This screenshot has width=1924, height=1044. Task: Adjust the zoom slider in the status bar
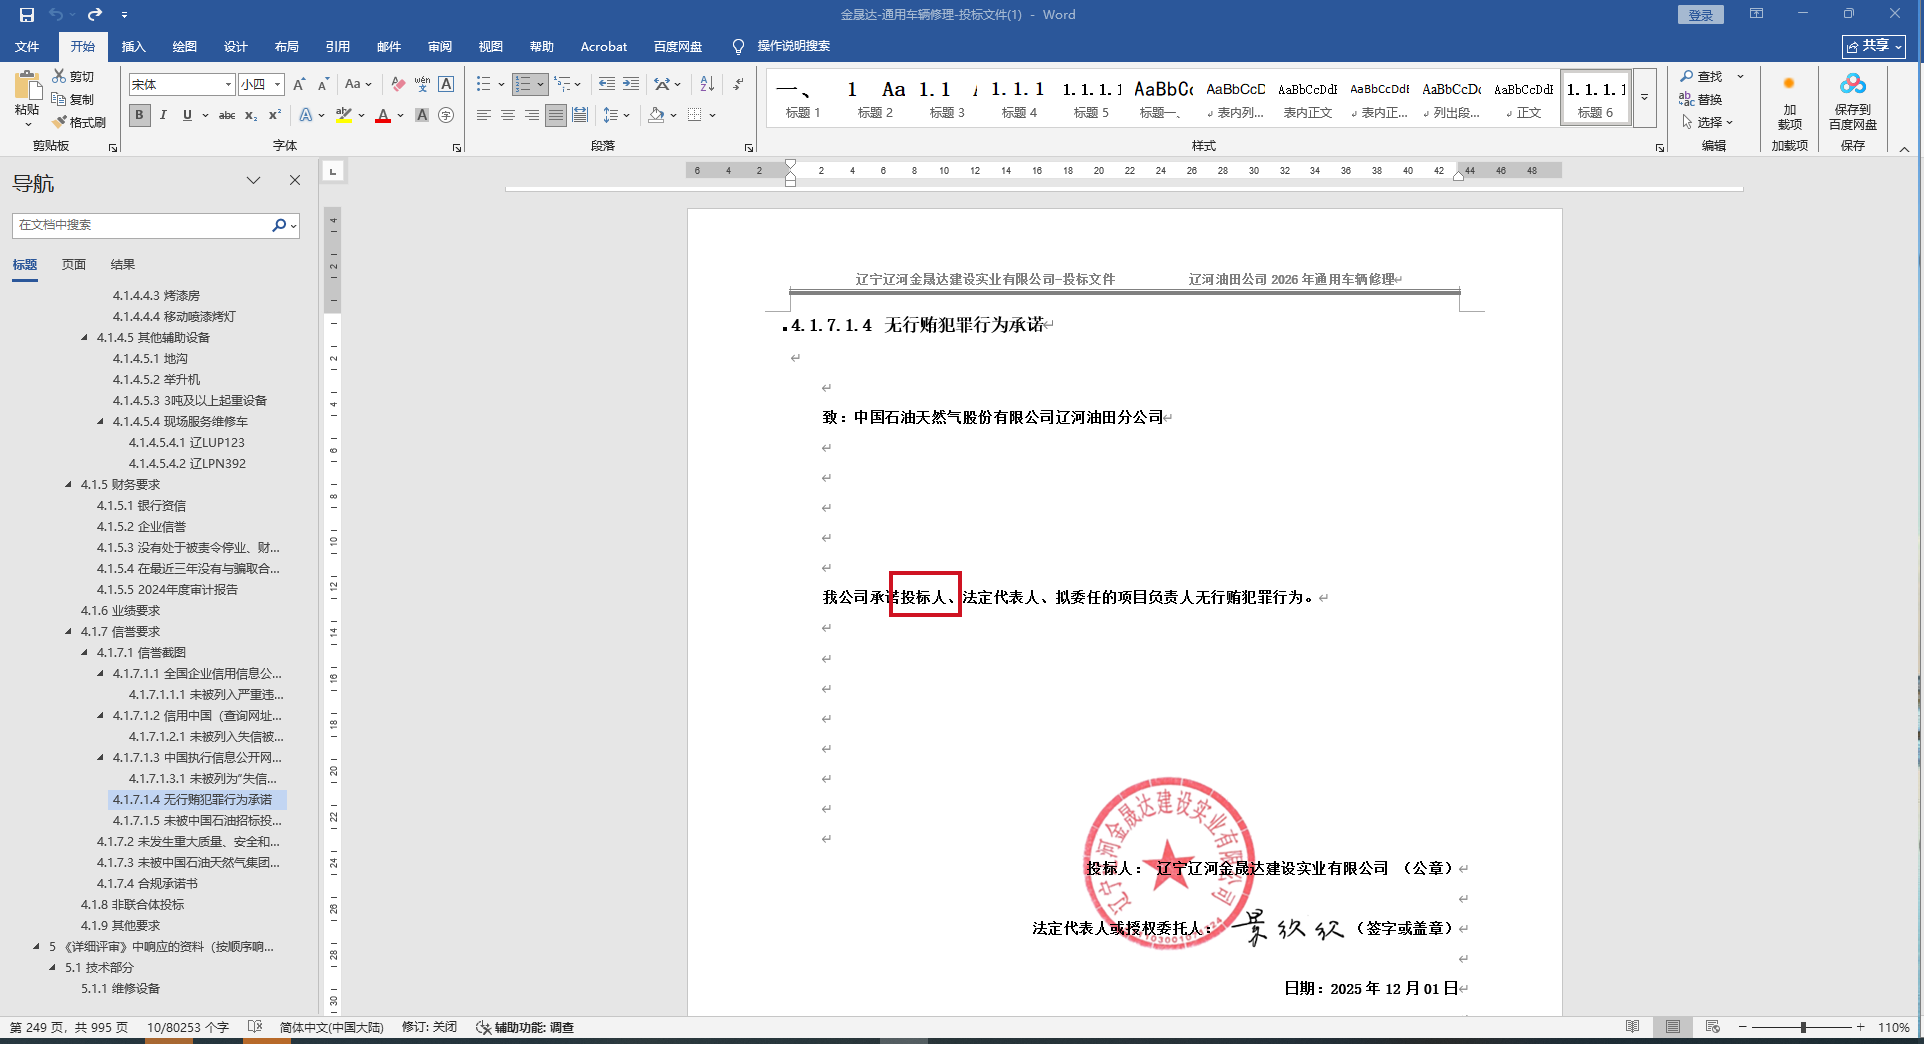(x=1803, y=1027)
